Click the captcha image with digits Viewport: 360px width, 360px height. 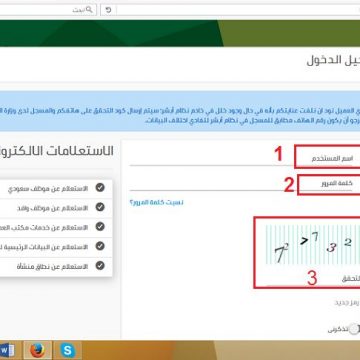coord(313,245)
